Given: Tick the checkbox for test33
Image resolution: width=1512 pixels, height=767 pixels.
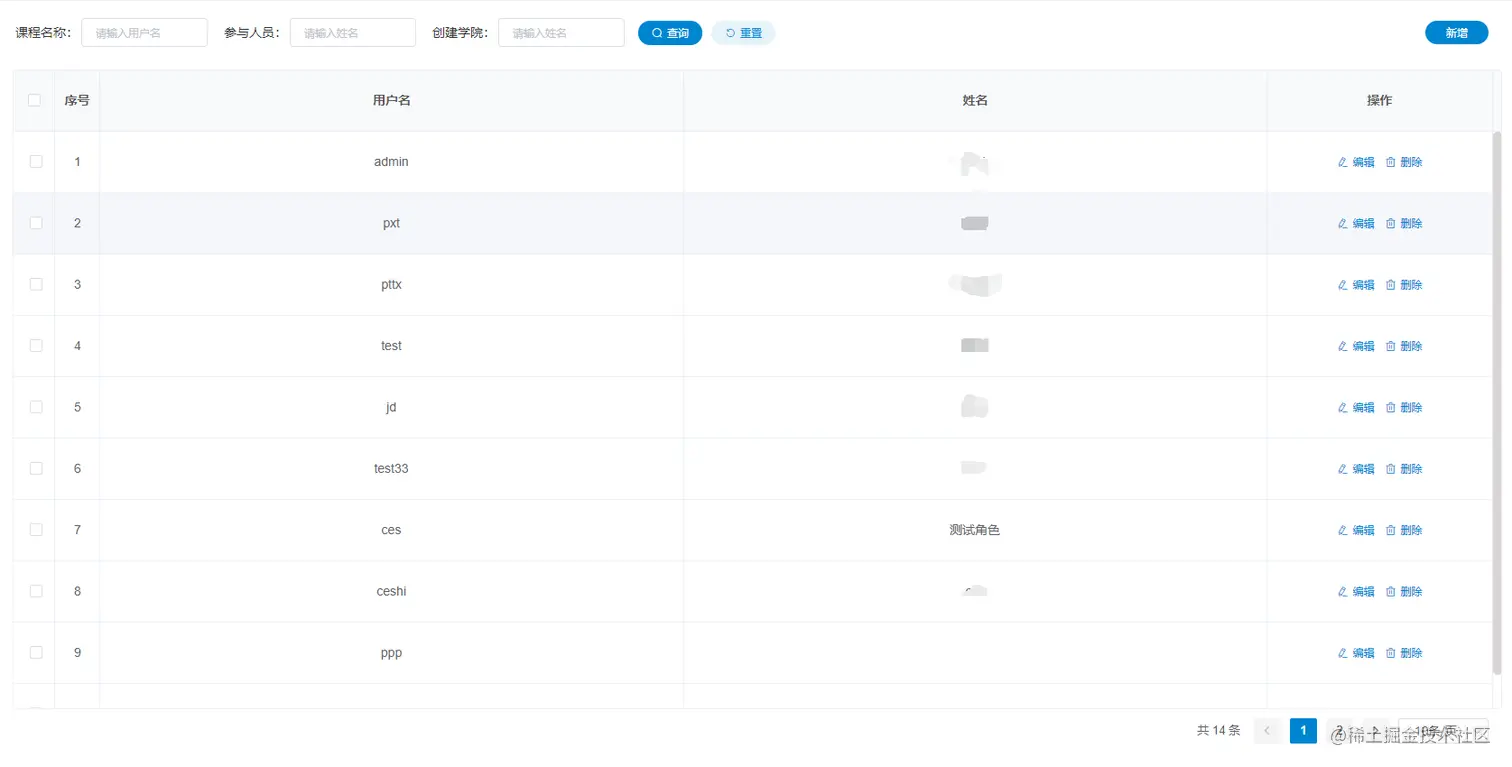Looking at the screenshot, I should click(x=36, y=468).
